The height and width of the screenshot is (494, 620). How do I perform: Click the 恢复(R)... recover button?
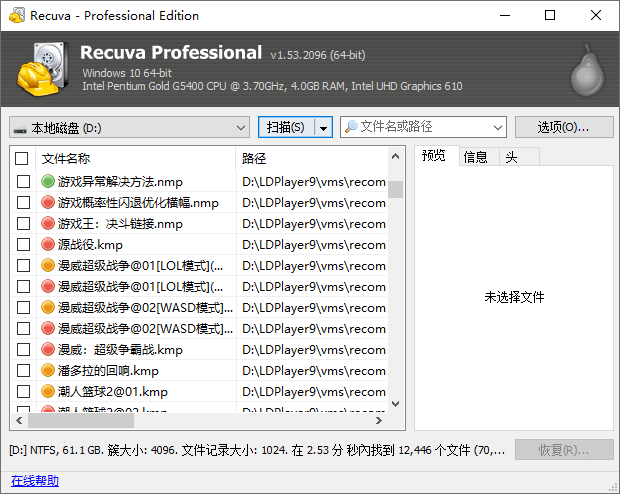point(564,450)
